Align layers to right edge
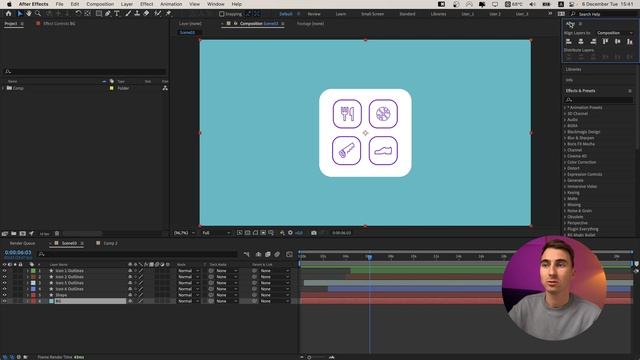Screen dimensions: 640x360 click(x=593, y=41)
